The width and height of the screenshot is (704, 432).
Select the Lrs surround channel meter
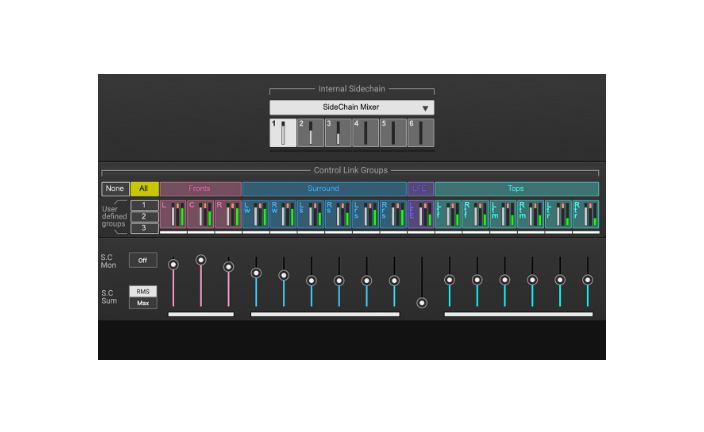click(x=365, y=215)
